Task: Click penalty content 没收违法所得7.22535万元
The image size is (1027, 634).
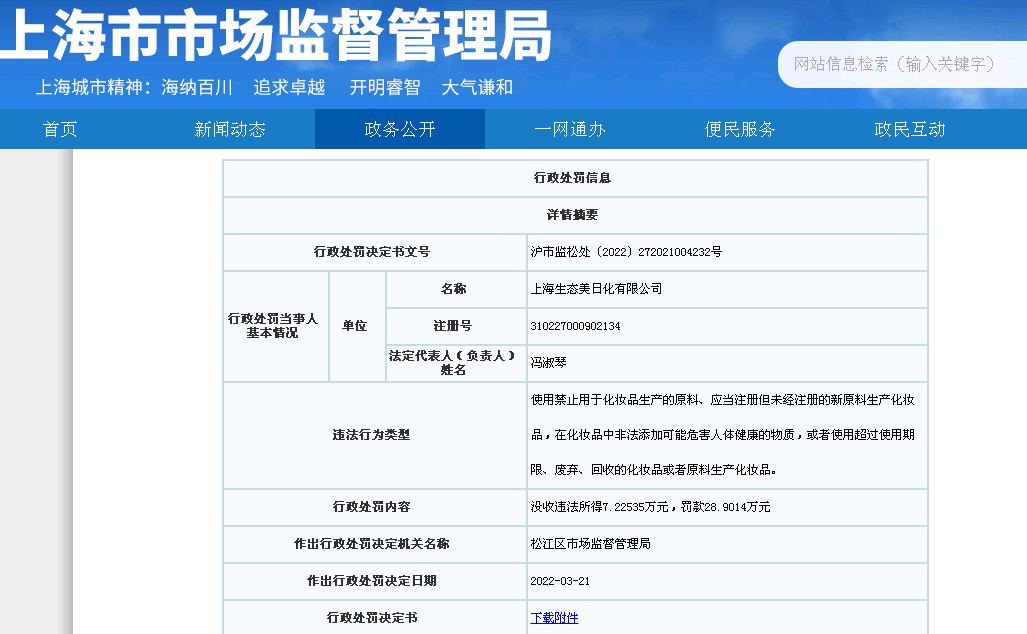Action: pos(599,507)
